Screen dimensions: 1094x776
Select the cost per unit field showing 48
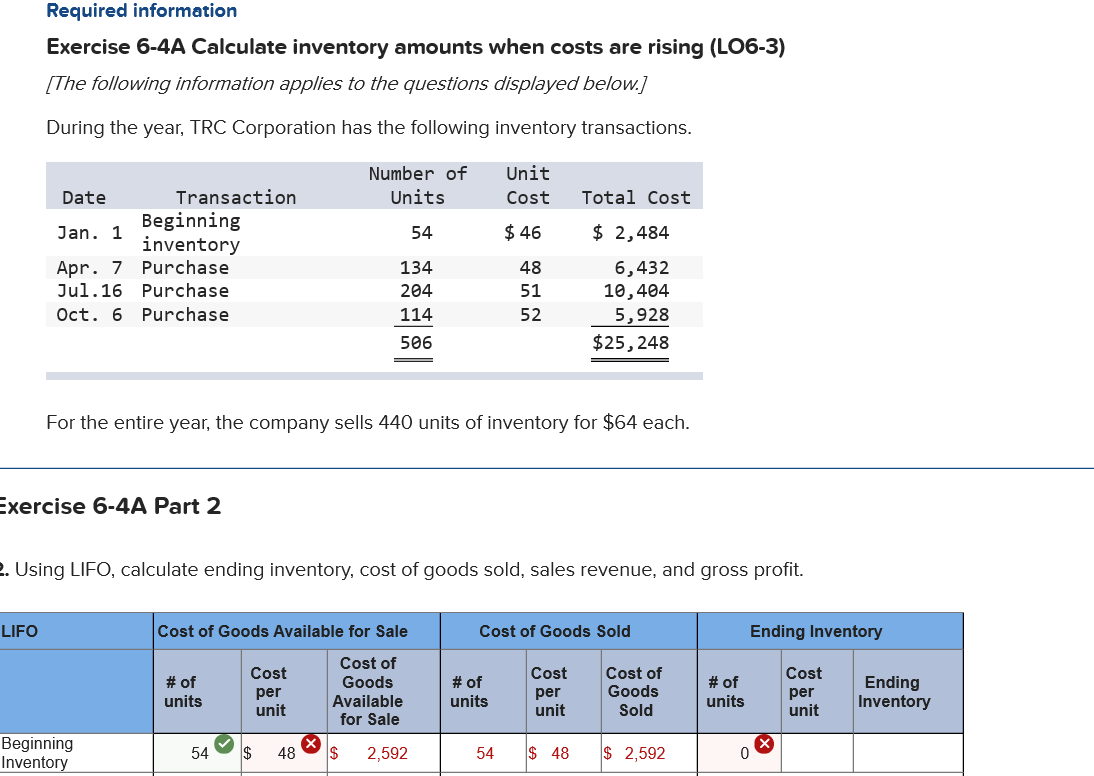click(x=285, y=753)
